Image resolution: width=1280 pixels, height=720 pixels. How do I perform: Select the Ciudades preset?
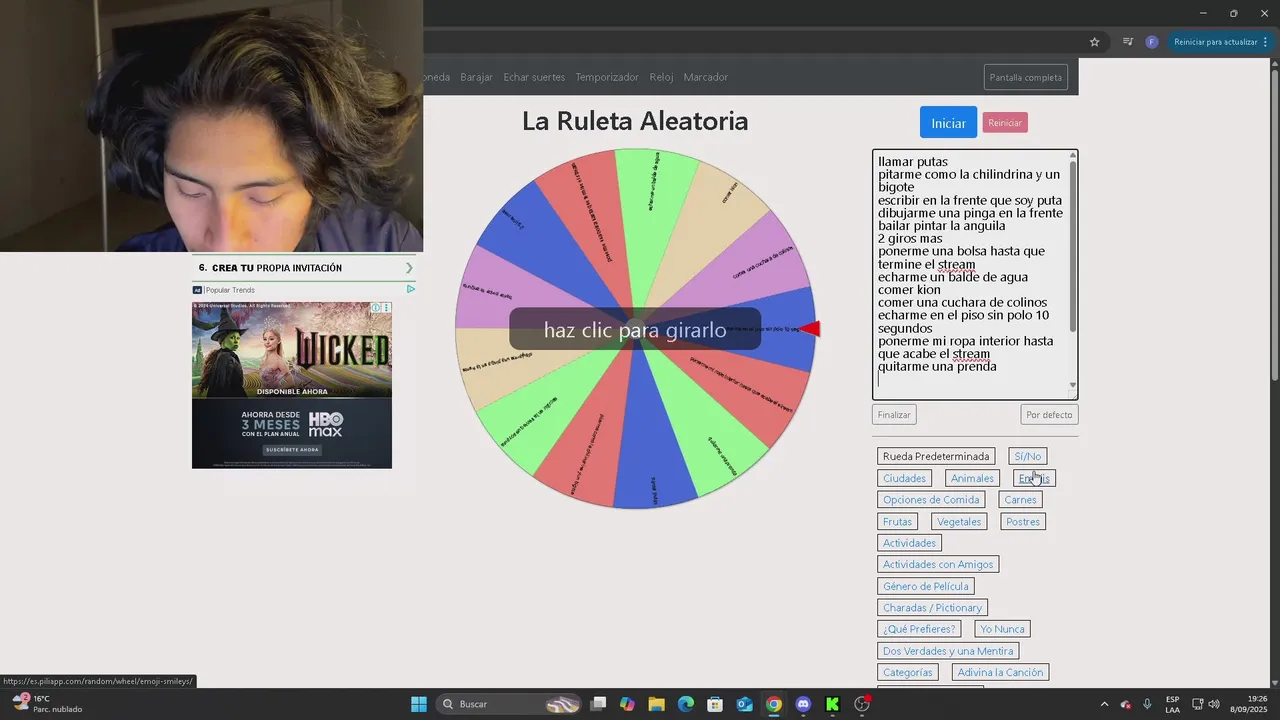(904, 478)
